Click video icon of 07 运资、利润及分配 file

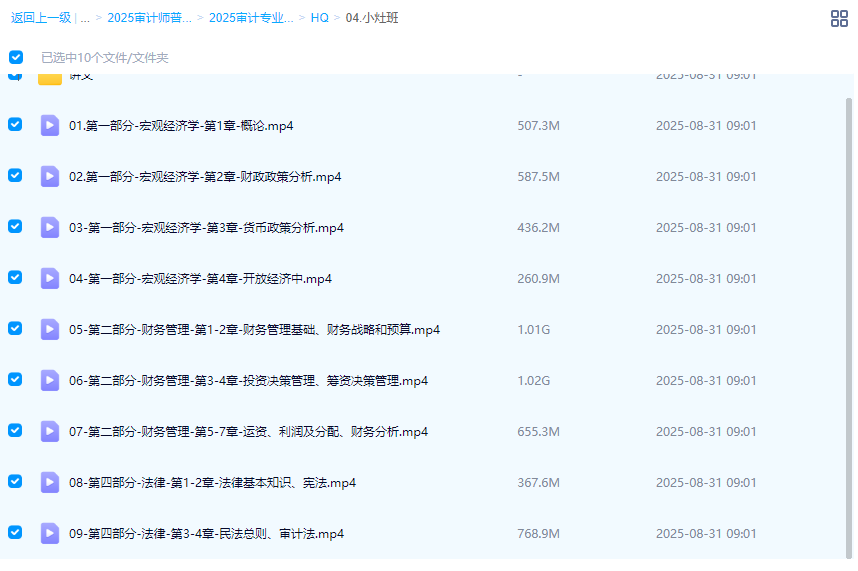(50, 431)
